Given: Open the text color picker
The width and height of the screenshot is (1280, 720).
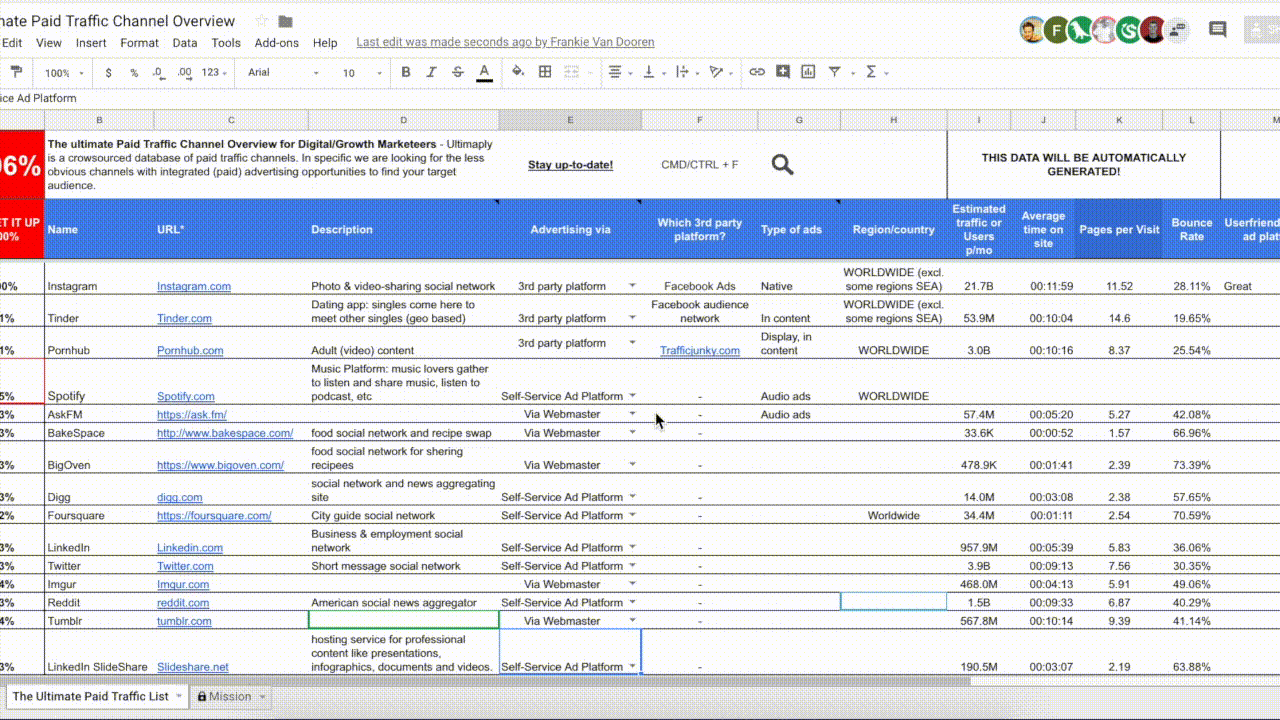Looking at the screenshot, I should [x=484, y=72].
